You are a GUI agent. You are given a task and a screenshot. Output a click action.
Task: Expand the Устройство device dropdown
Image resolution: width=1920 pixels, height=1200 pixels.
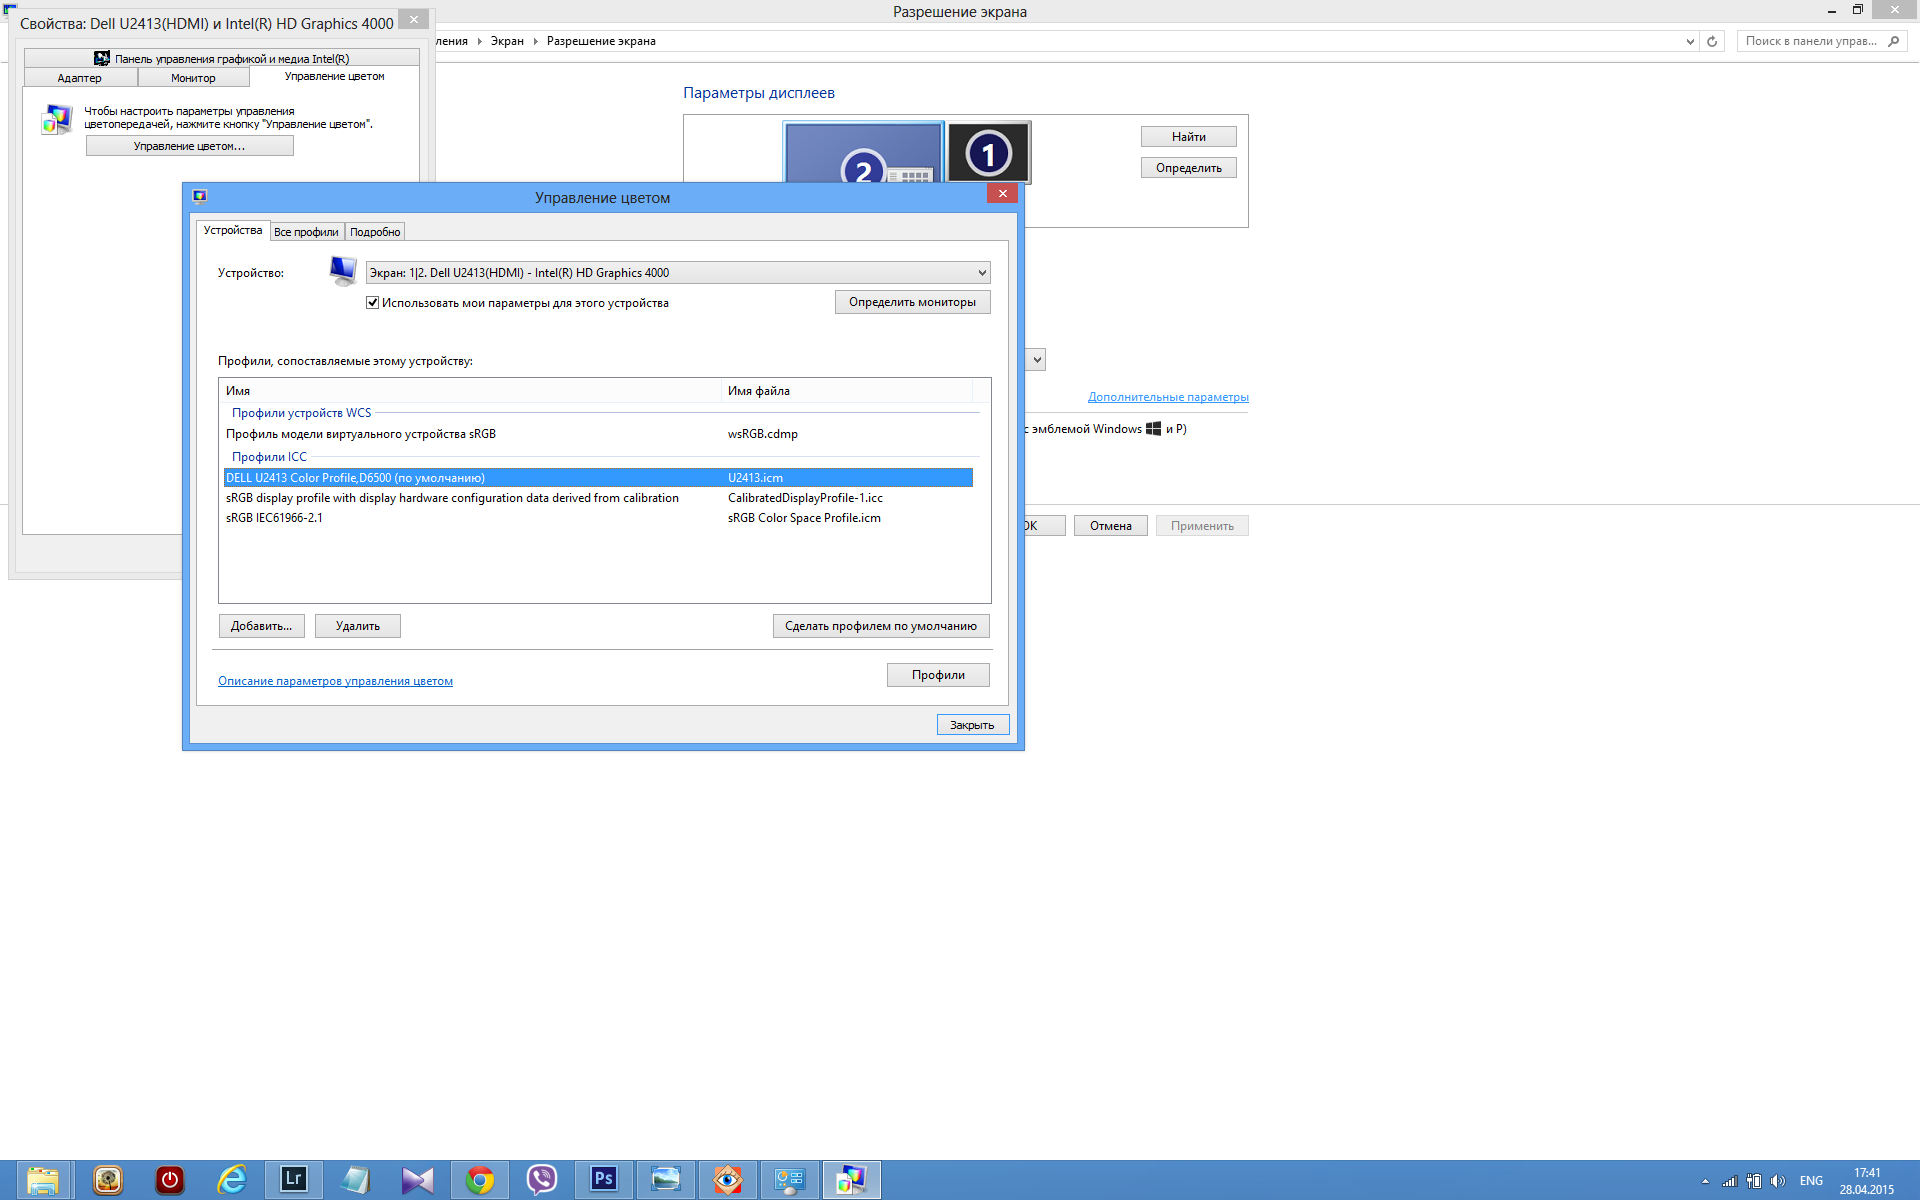(x=982, y=273)
